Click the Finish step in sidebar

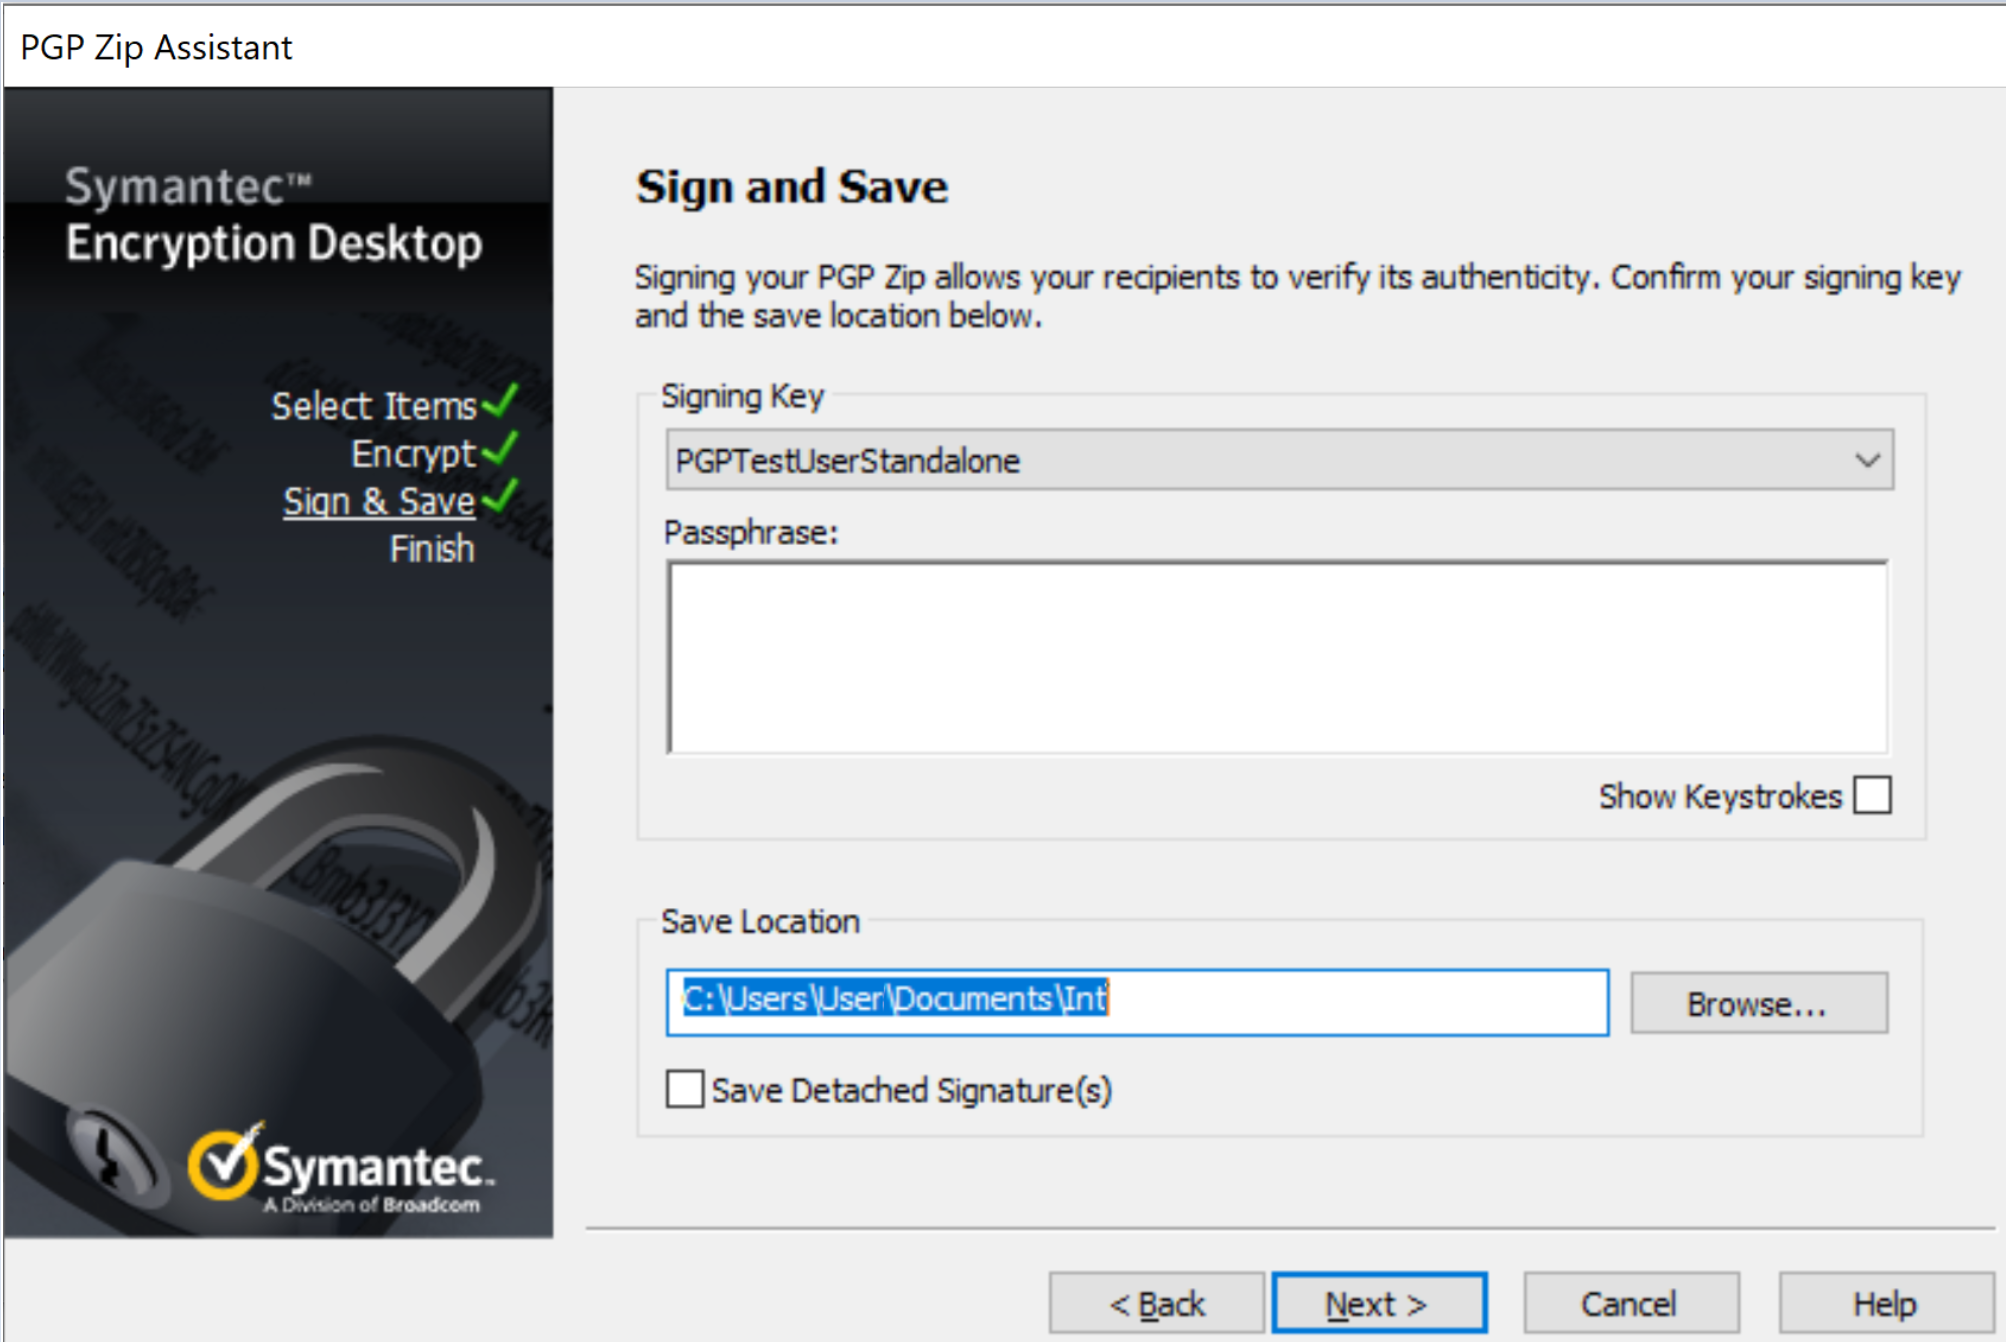click(x=432, y=548)
